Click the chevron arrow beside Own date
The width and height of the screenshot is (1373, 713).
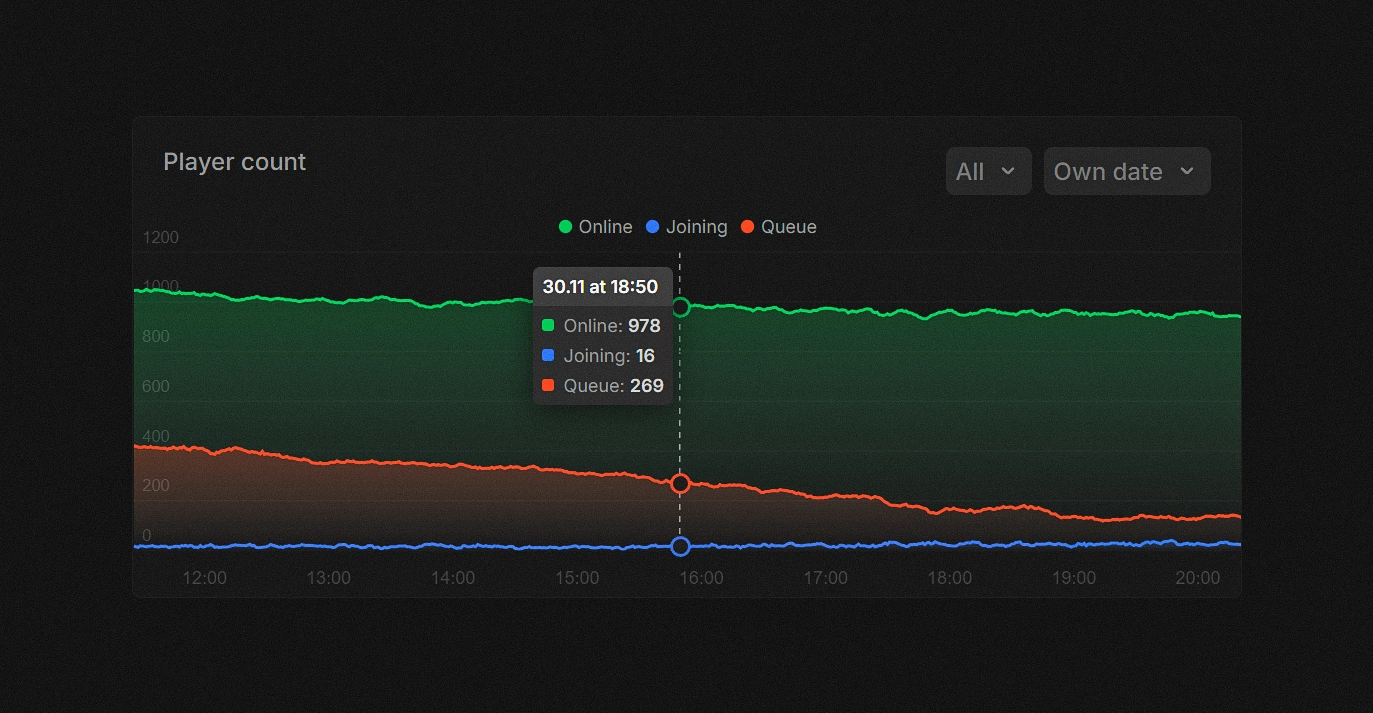(1187, 171)
